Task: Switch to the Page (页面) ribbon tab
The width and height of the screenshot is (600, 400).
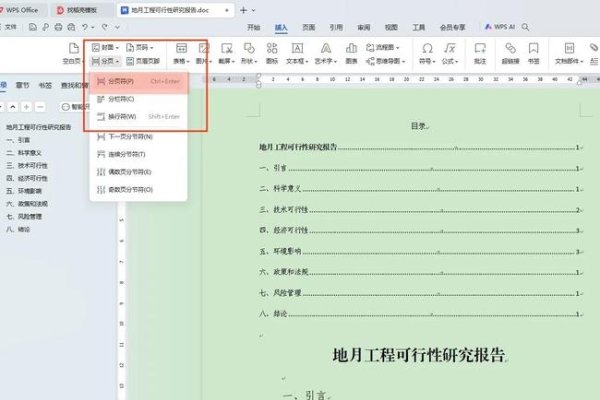Action: (308, 27)
